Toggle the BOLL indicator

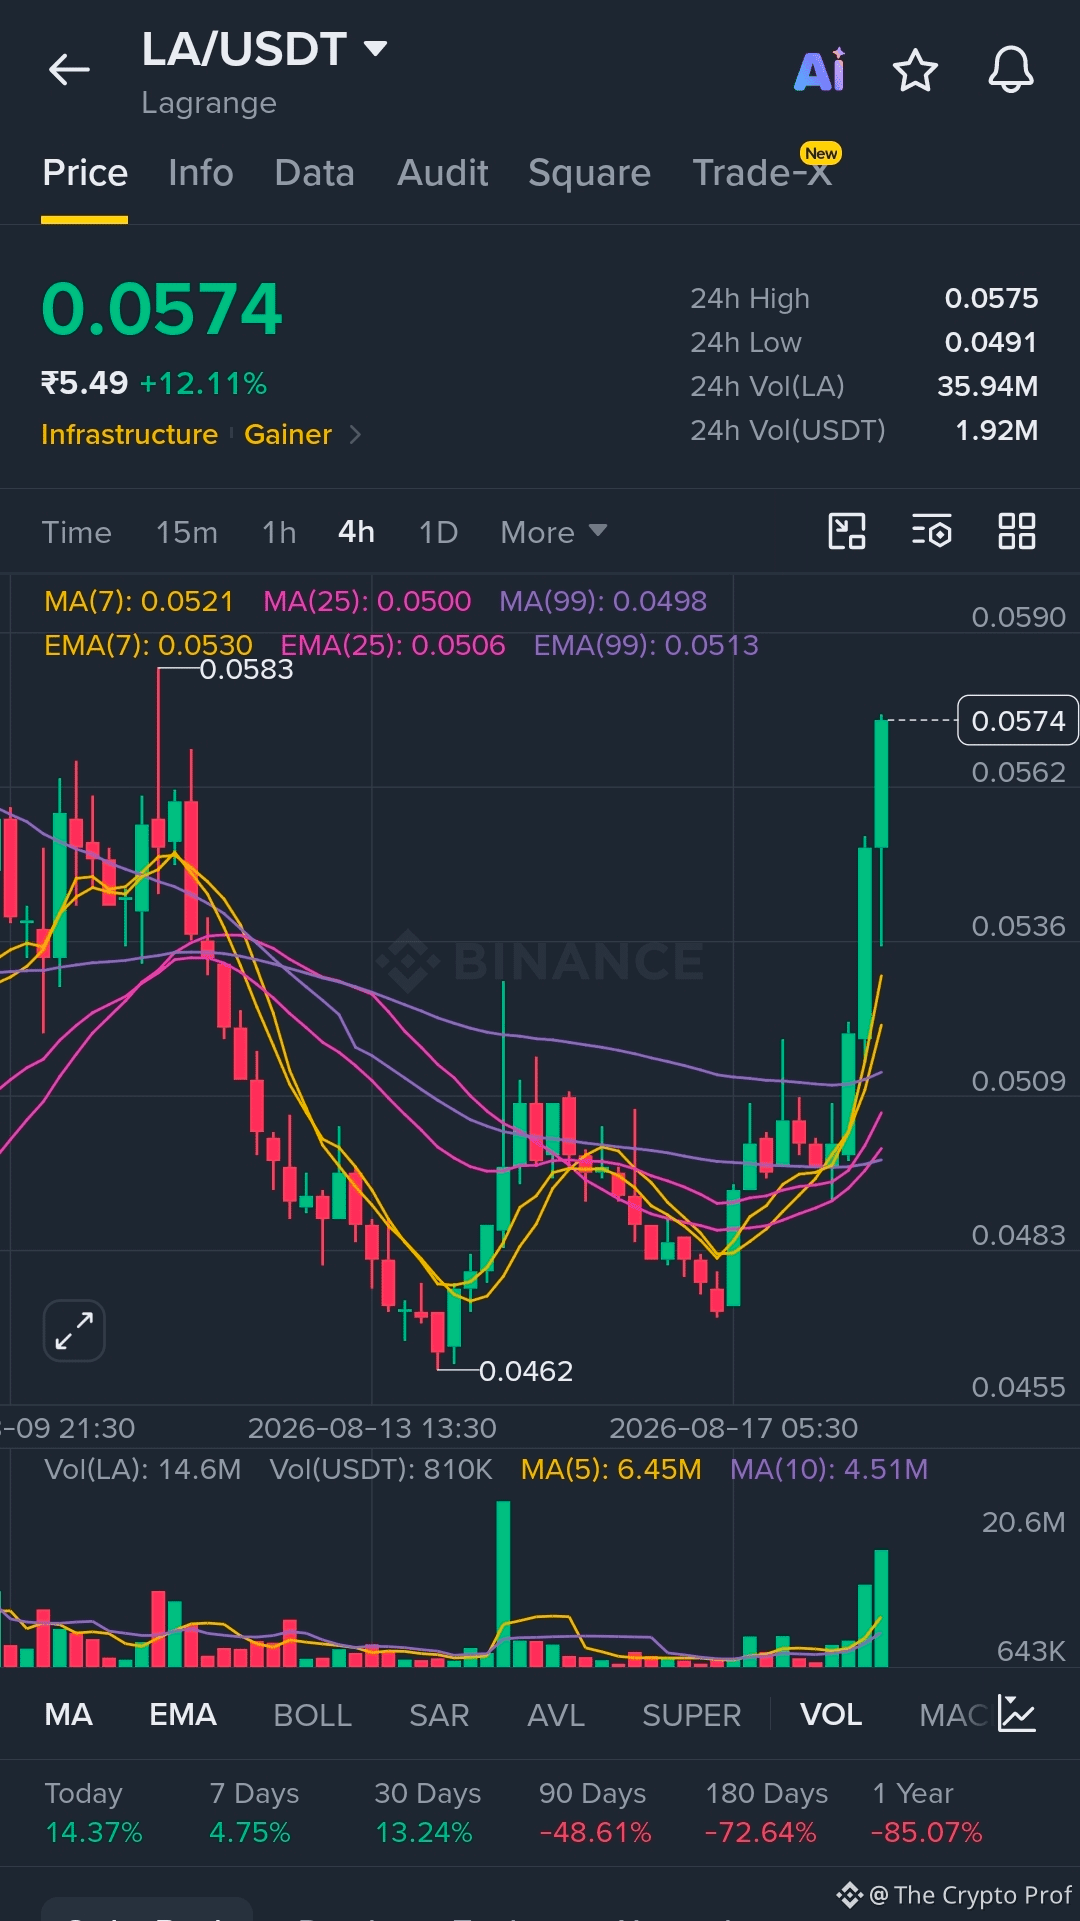tap(312, 1715)
